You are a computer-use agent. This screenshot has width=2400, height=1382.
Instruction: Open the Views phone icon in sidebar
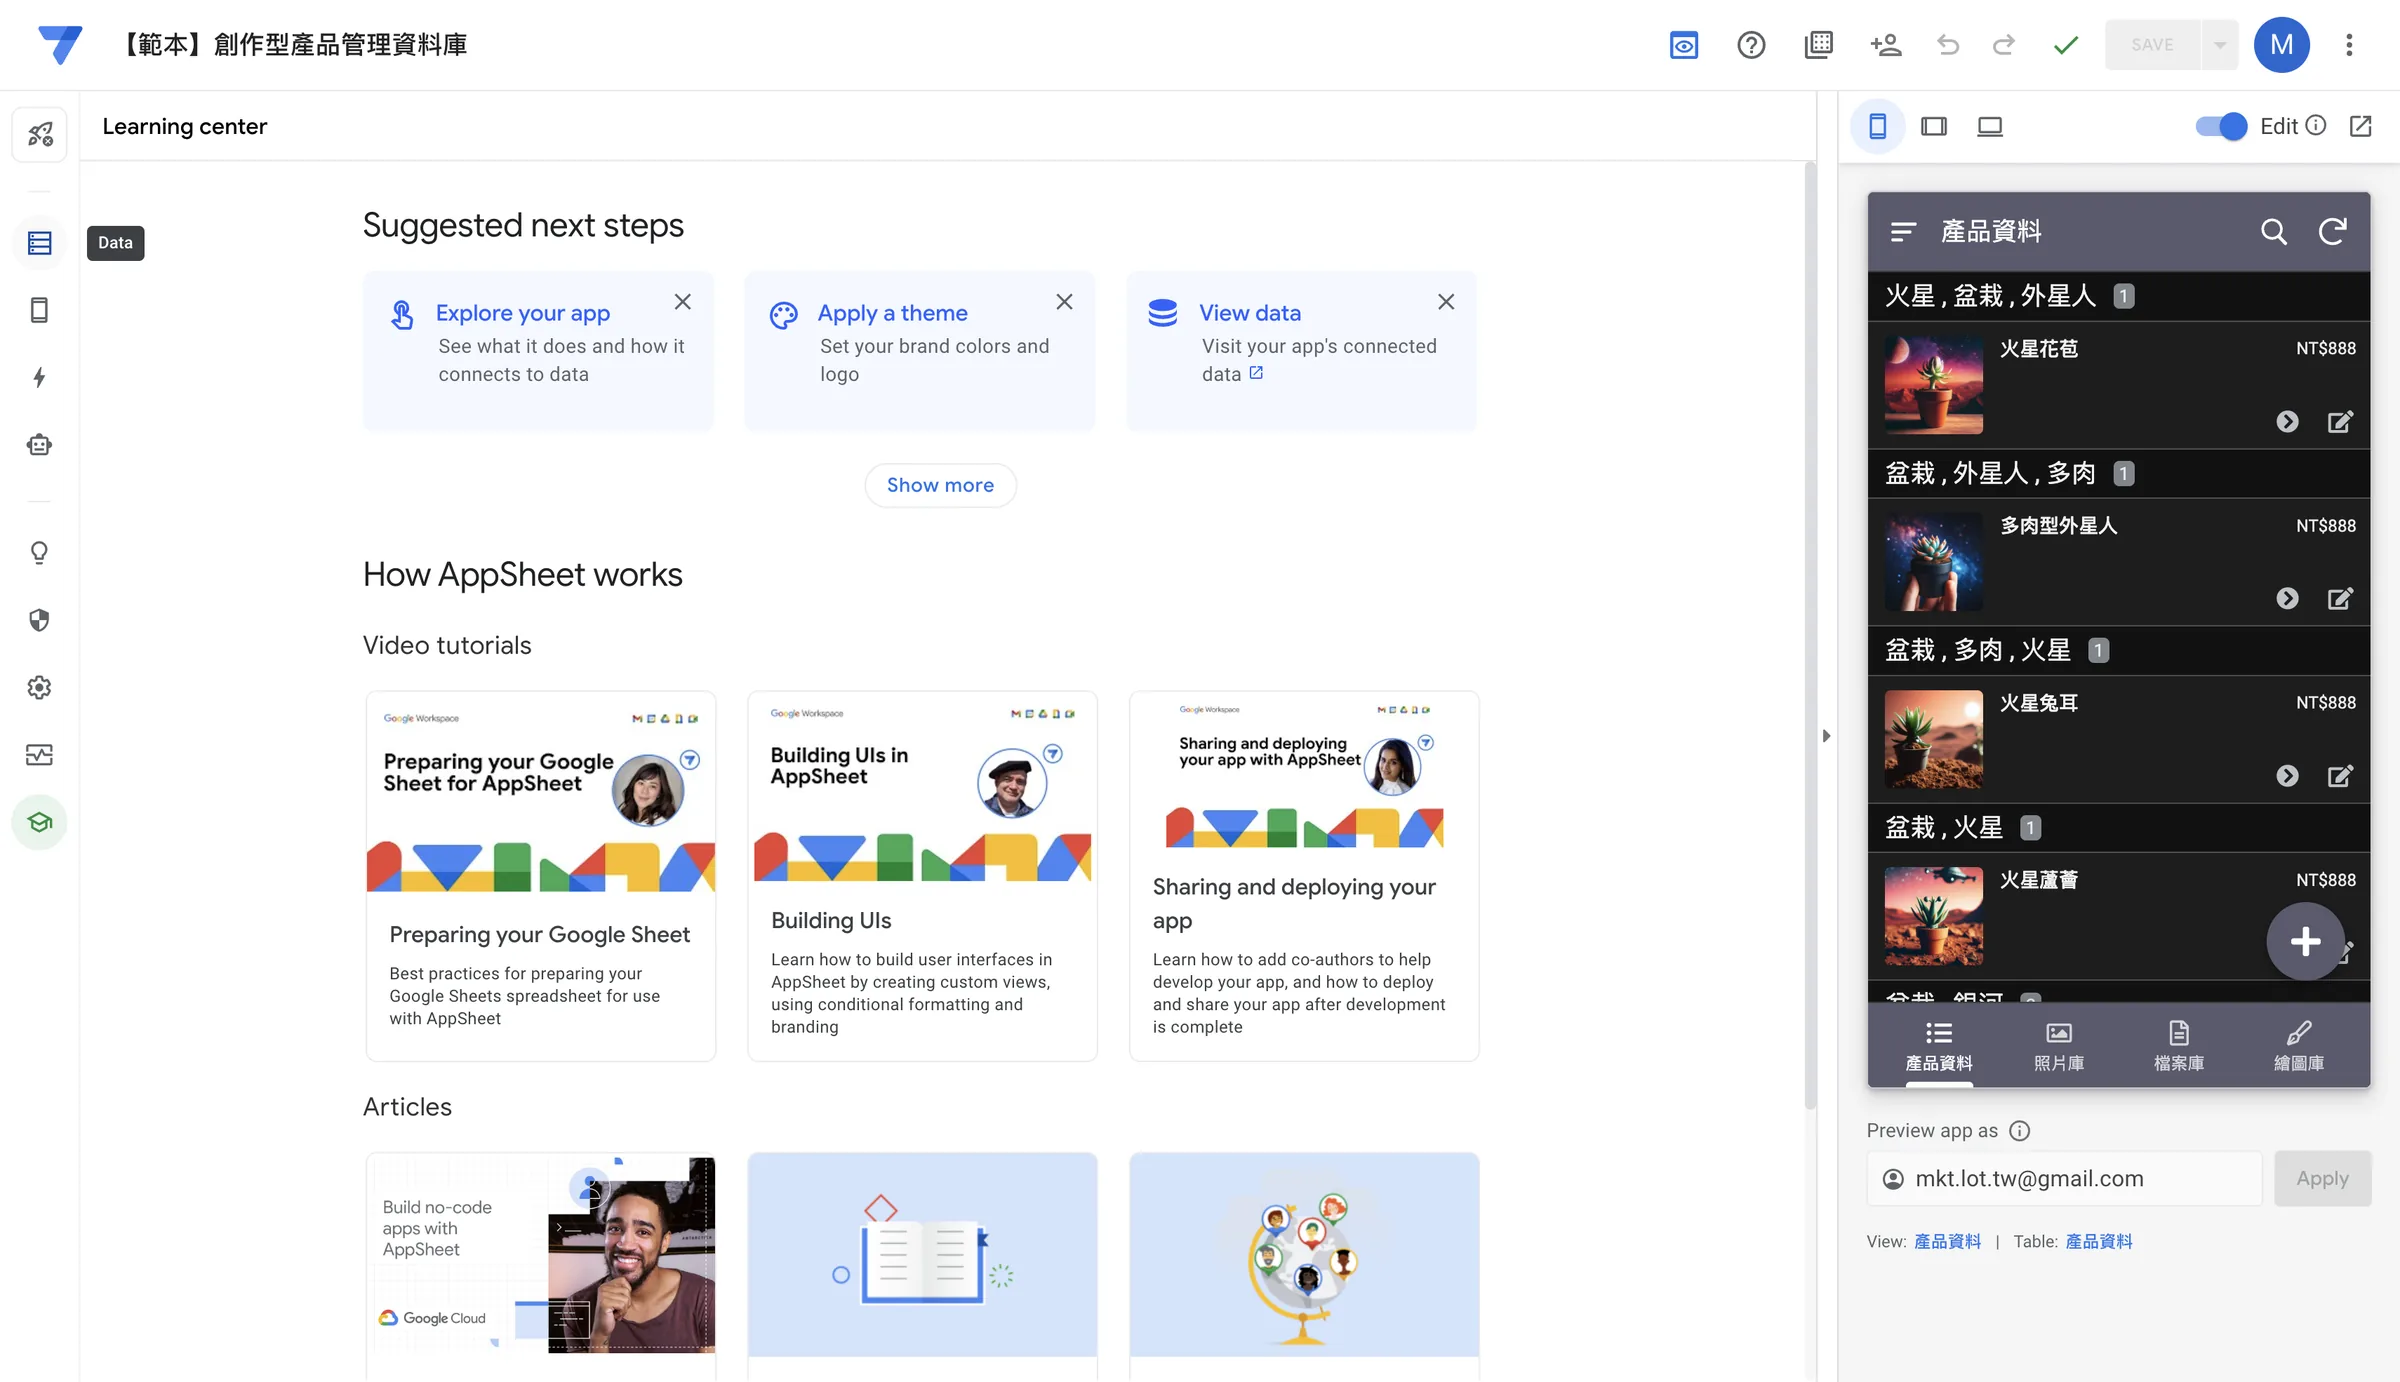[39, 310]
